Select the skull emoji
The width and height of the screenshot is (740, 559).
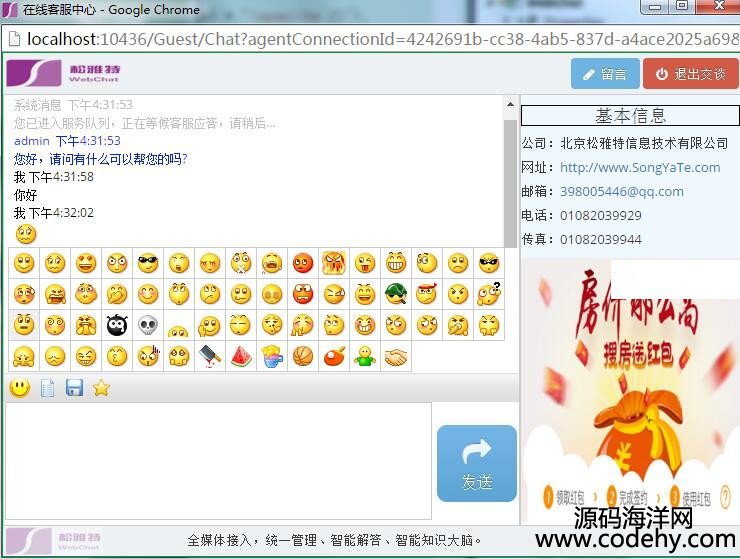tap(148, 325)
